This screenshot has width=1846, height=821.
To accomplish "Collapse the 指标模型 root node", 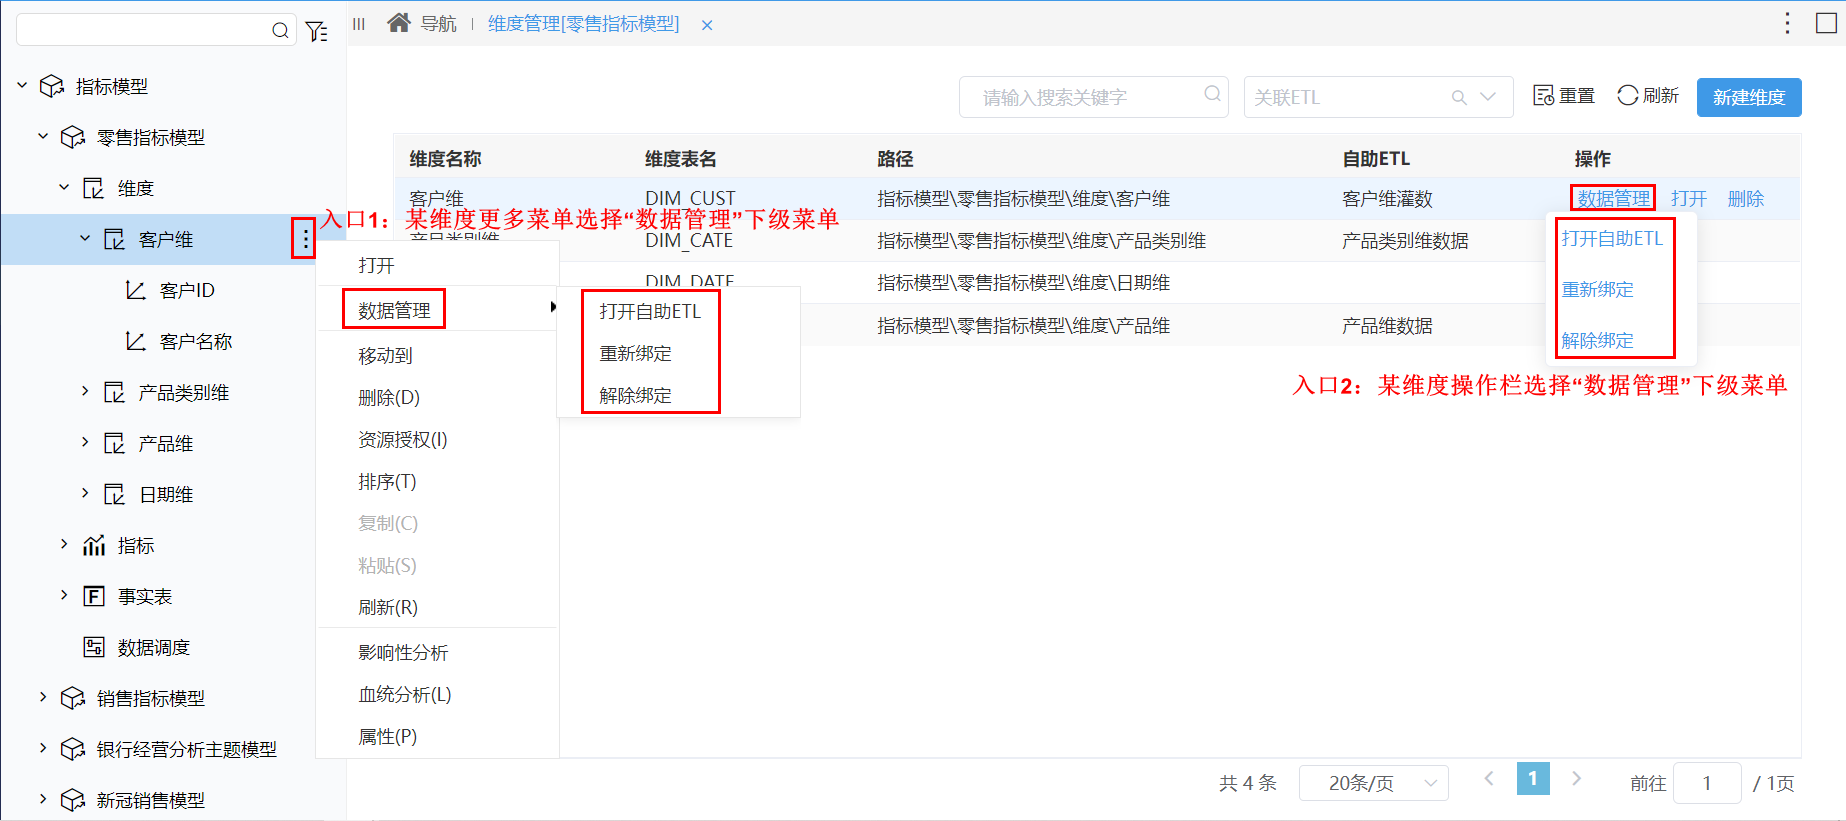I will (22, 86).
